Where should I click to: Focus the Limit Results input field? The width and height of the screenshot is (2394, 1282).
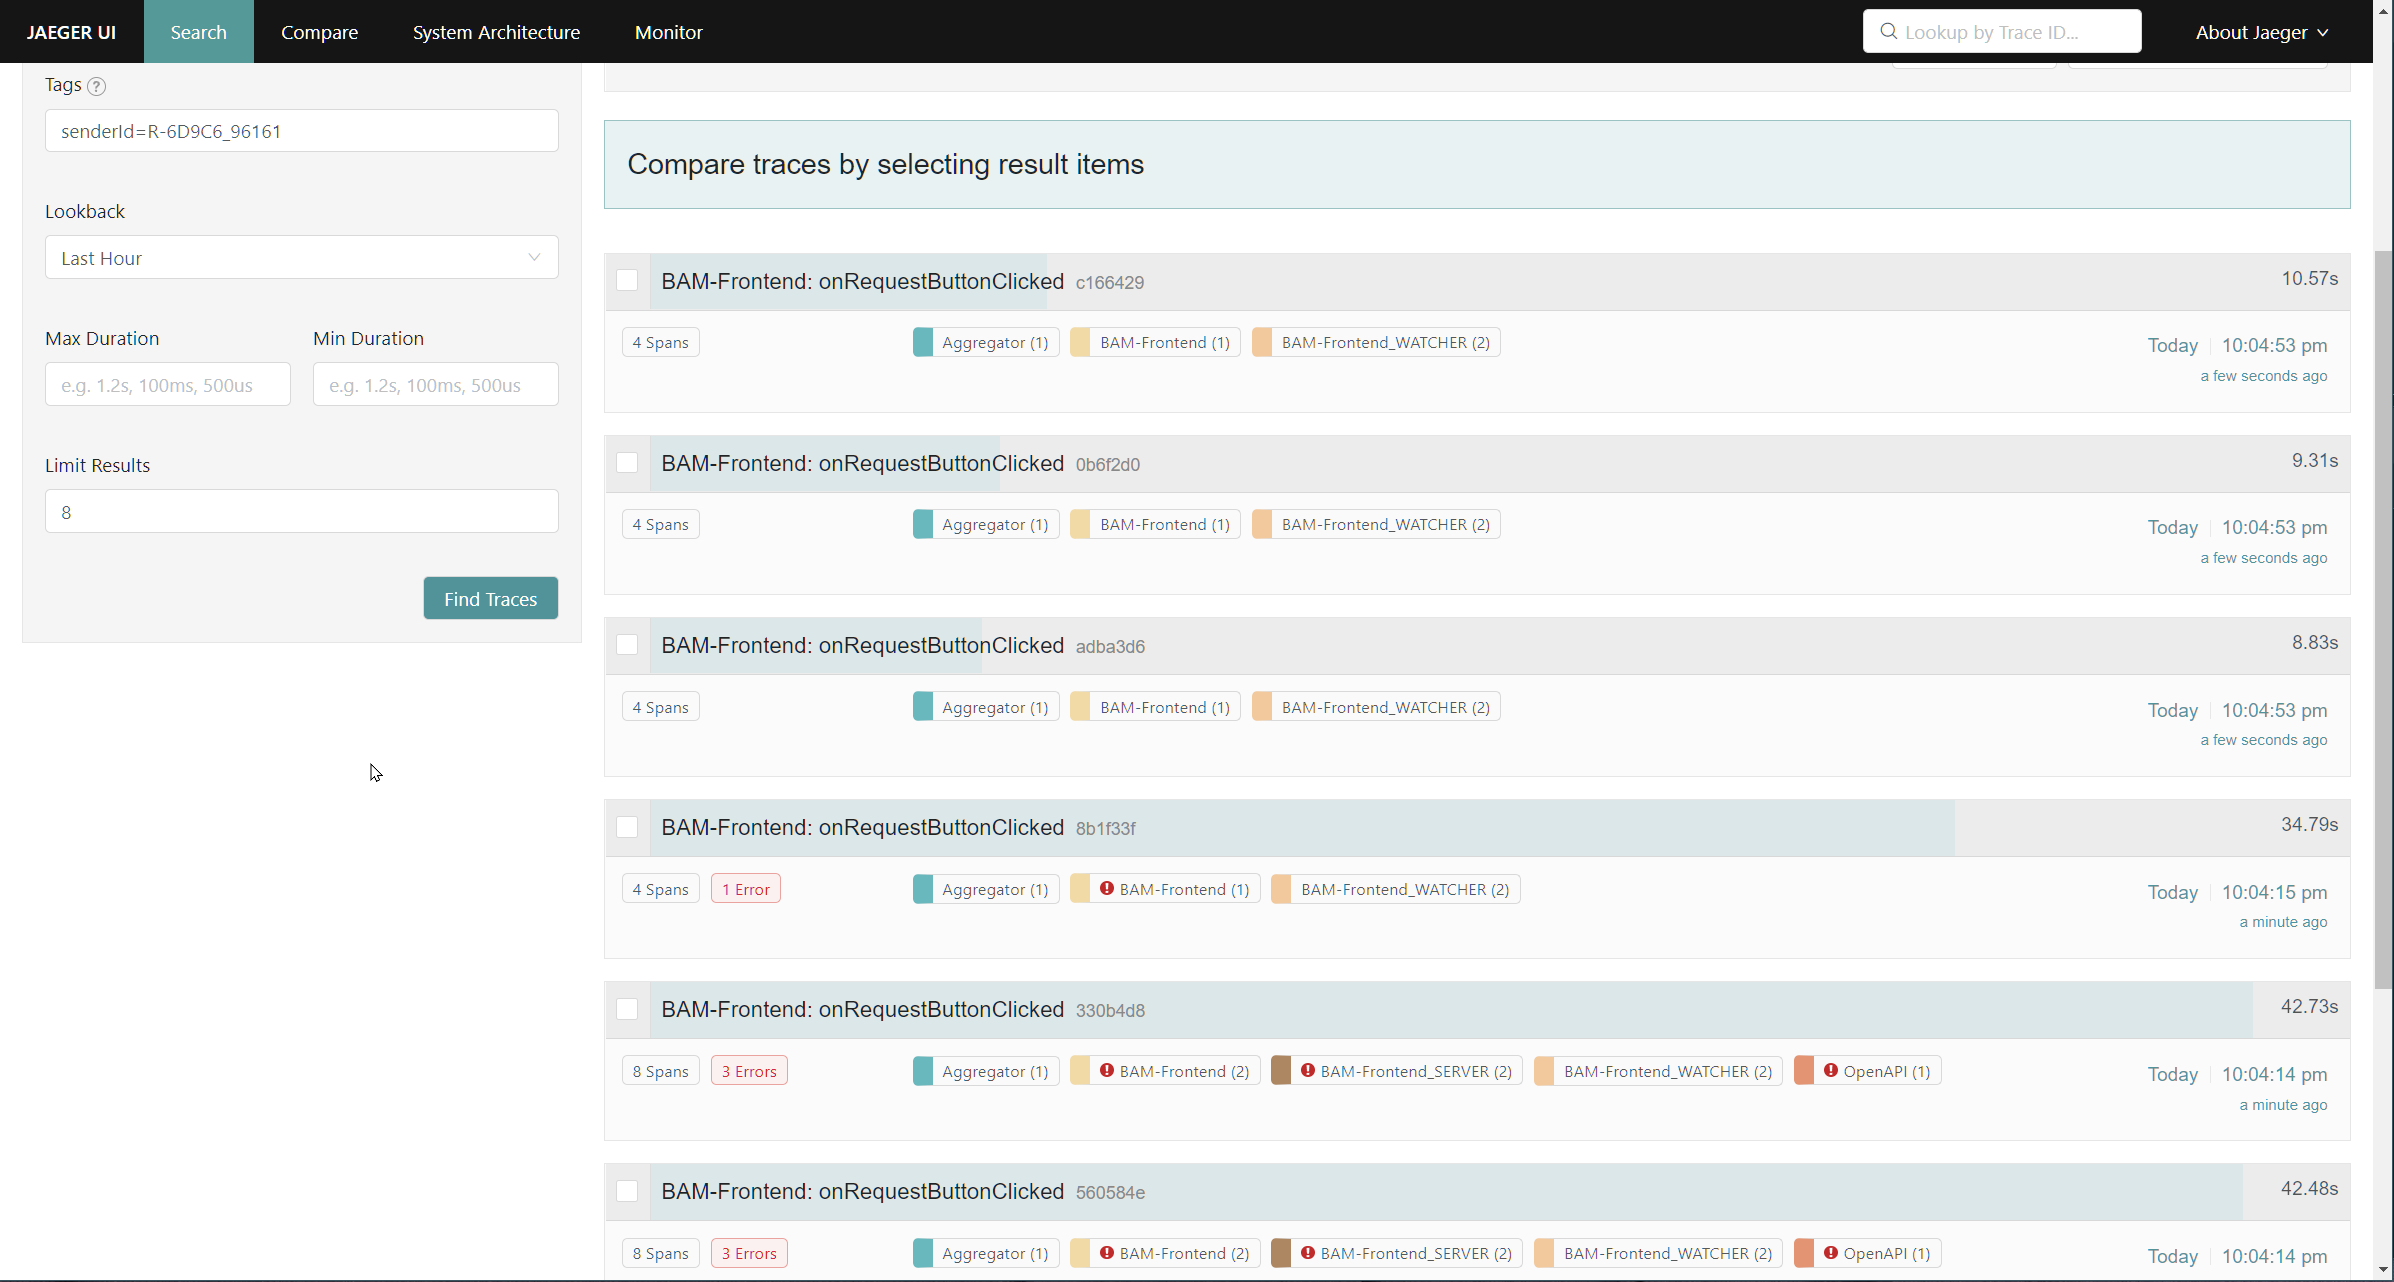click(x=301, y=512)
